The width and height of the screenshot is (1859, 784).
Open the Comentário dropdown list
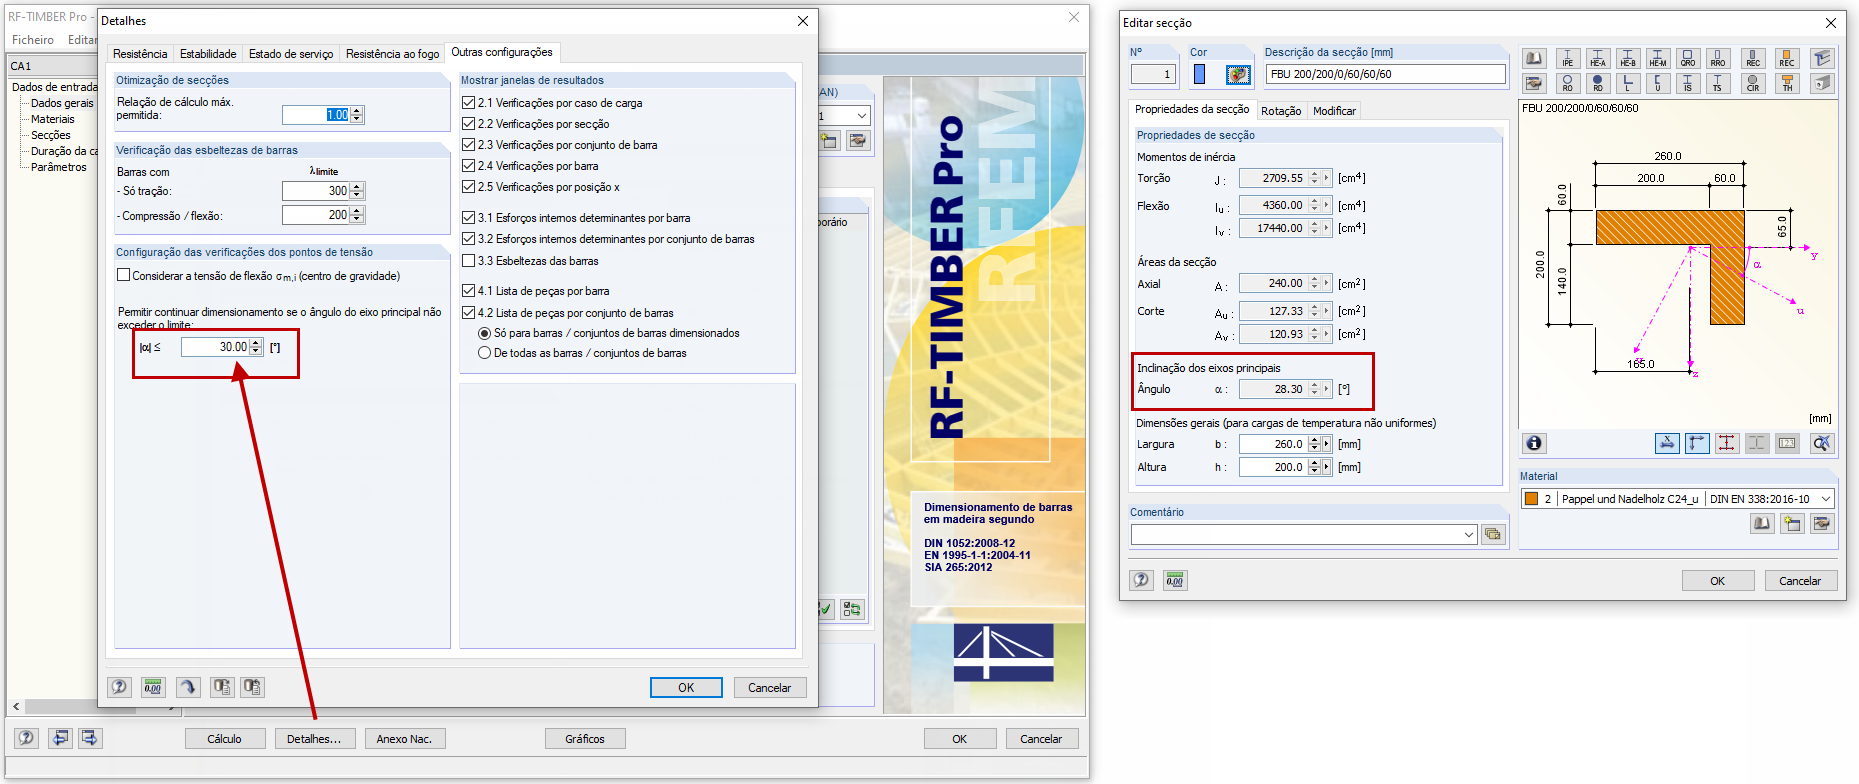[1469, 535]
